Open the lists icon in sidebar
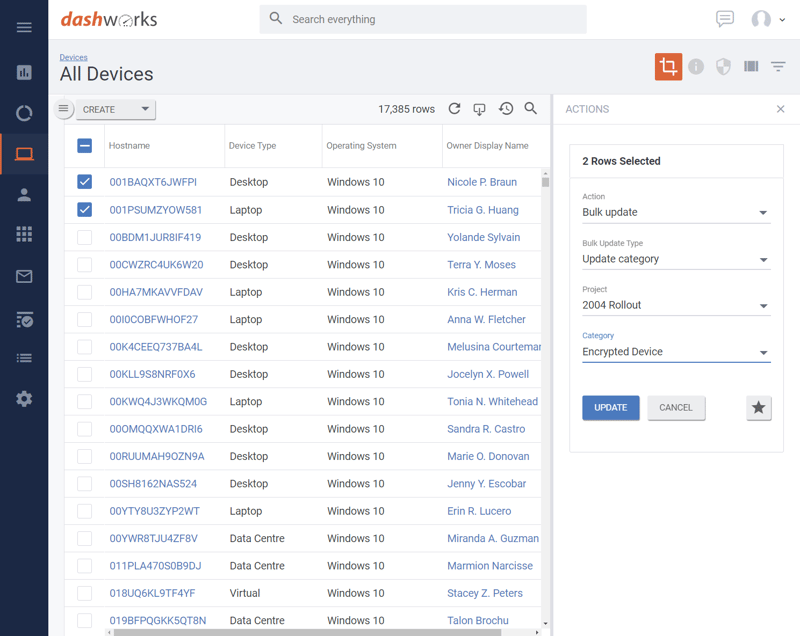This screenshot has width=800, height=636. pos(24,358)
